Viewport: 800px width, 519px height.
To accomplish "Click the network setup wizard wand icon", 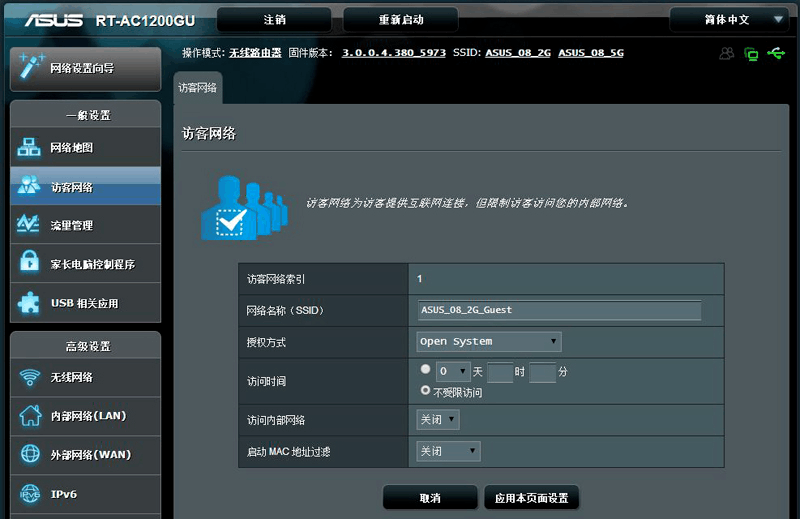I will click(31, 67).
